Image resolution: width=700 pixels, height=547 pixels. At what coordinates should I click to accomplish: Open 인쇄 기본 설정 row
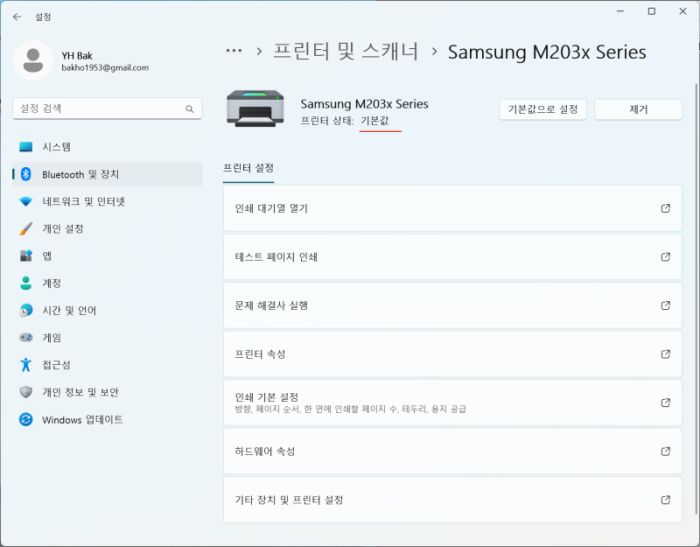[x=453, y=402]
